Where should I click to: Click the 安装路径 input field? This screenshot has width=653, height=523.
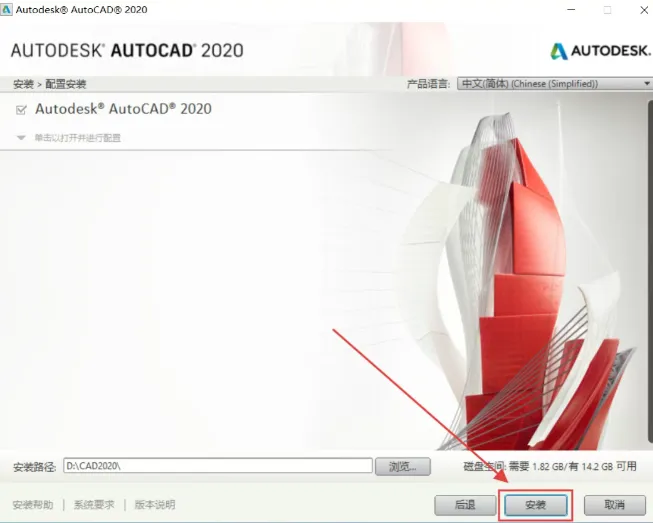[x=218, y=466]
